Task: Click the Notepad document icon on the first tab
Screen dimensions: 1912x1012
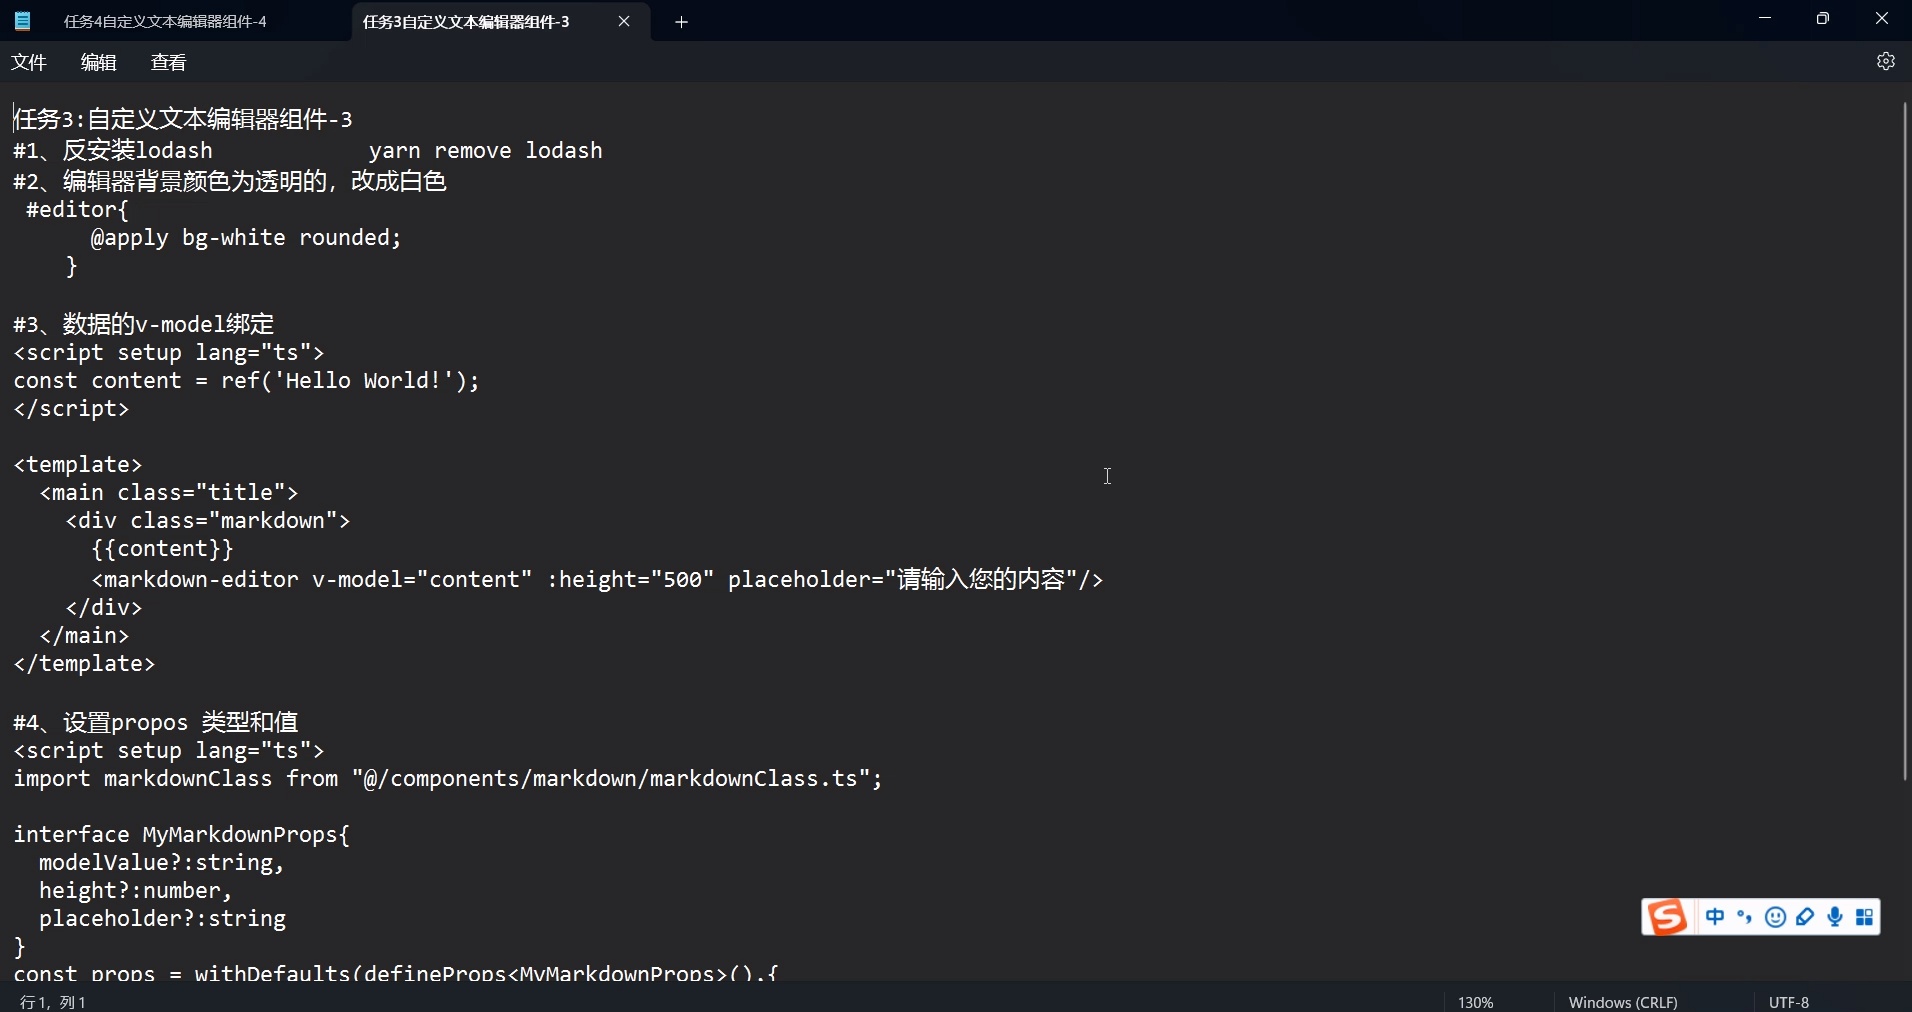Action: click(22, 20)
